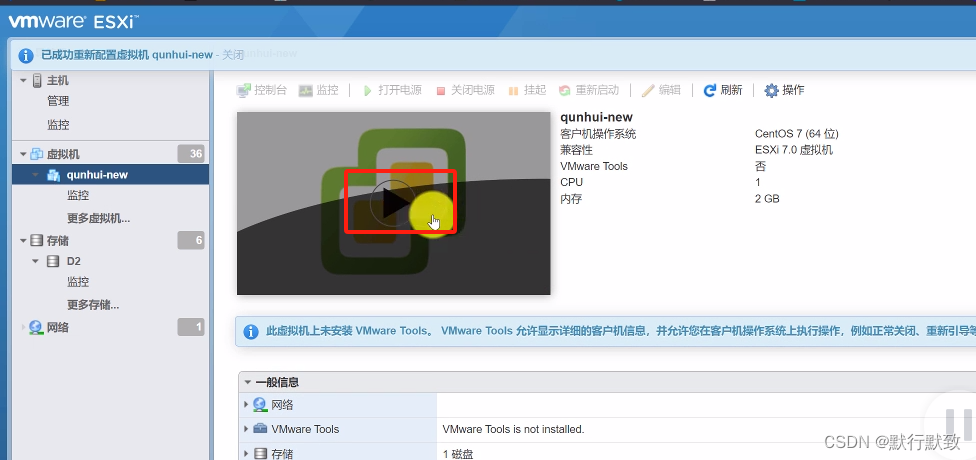Suspend the VM using 挂起
Image resolution: width=976 pixels, height=460 pixels.
point(527,90)
